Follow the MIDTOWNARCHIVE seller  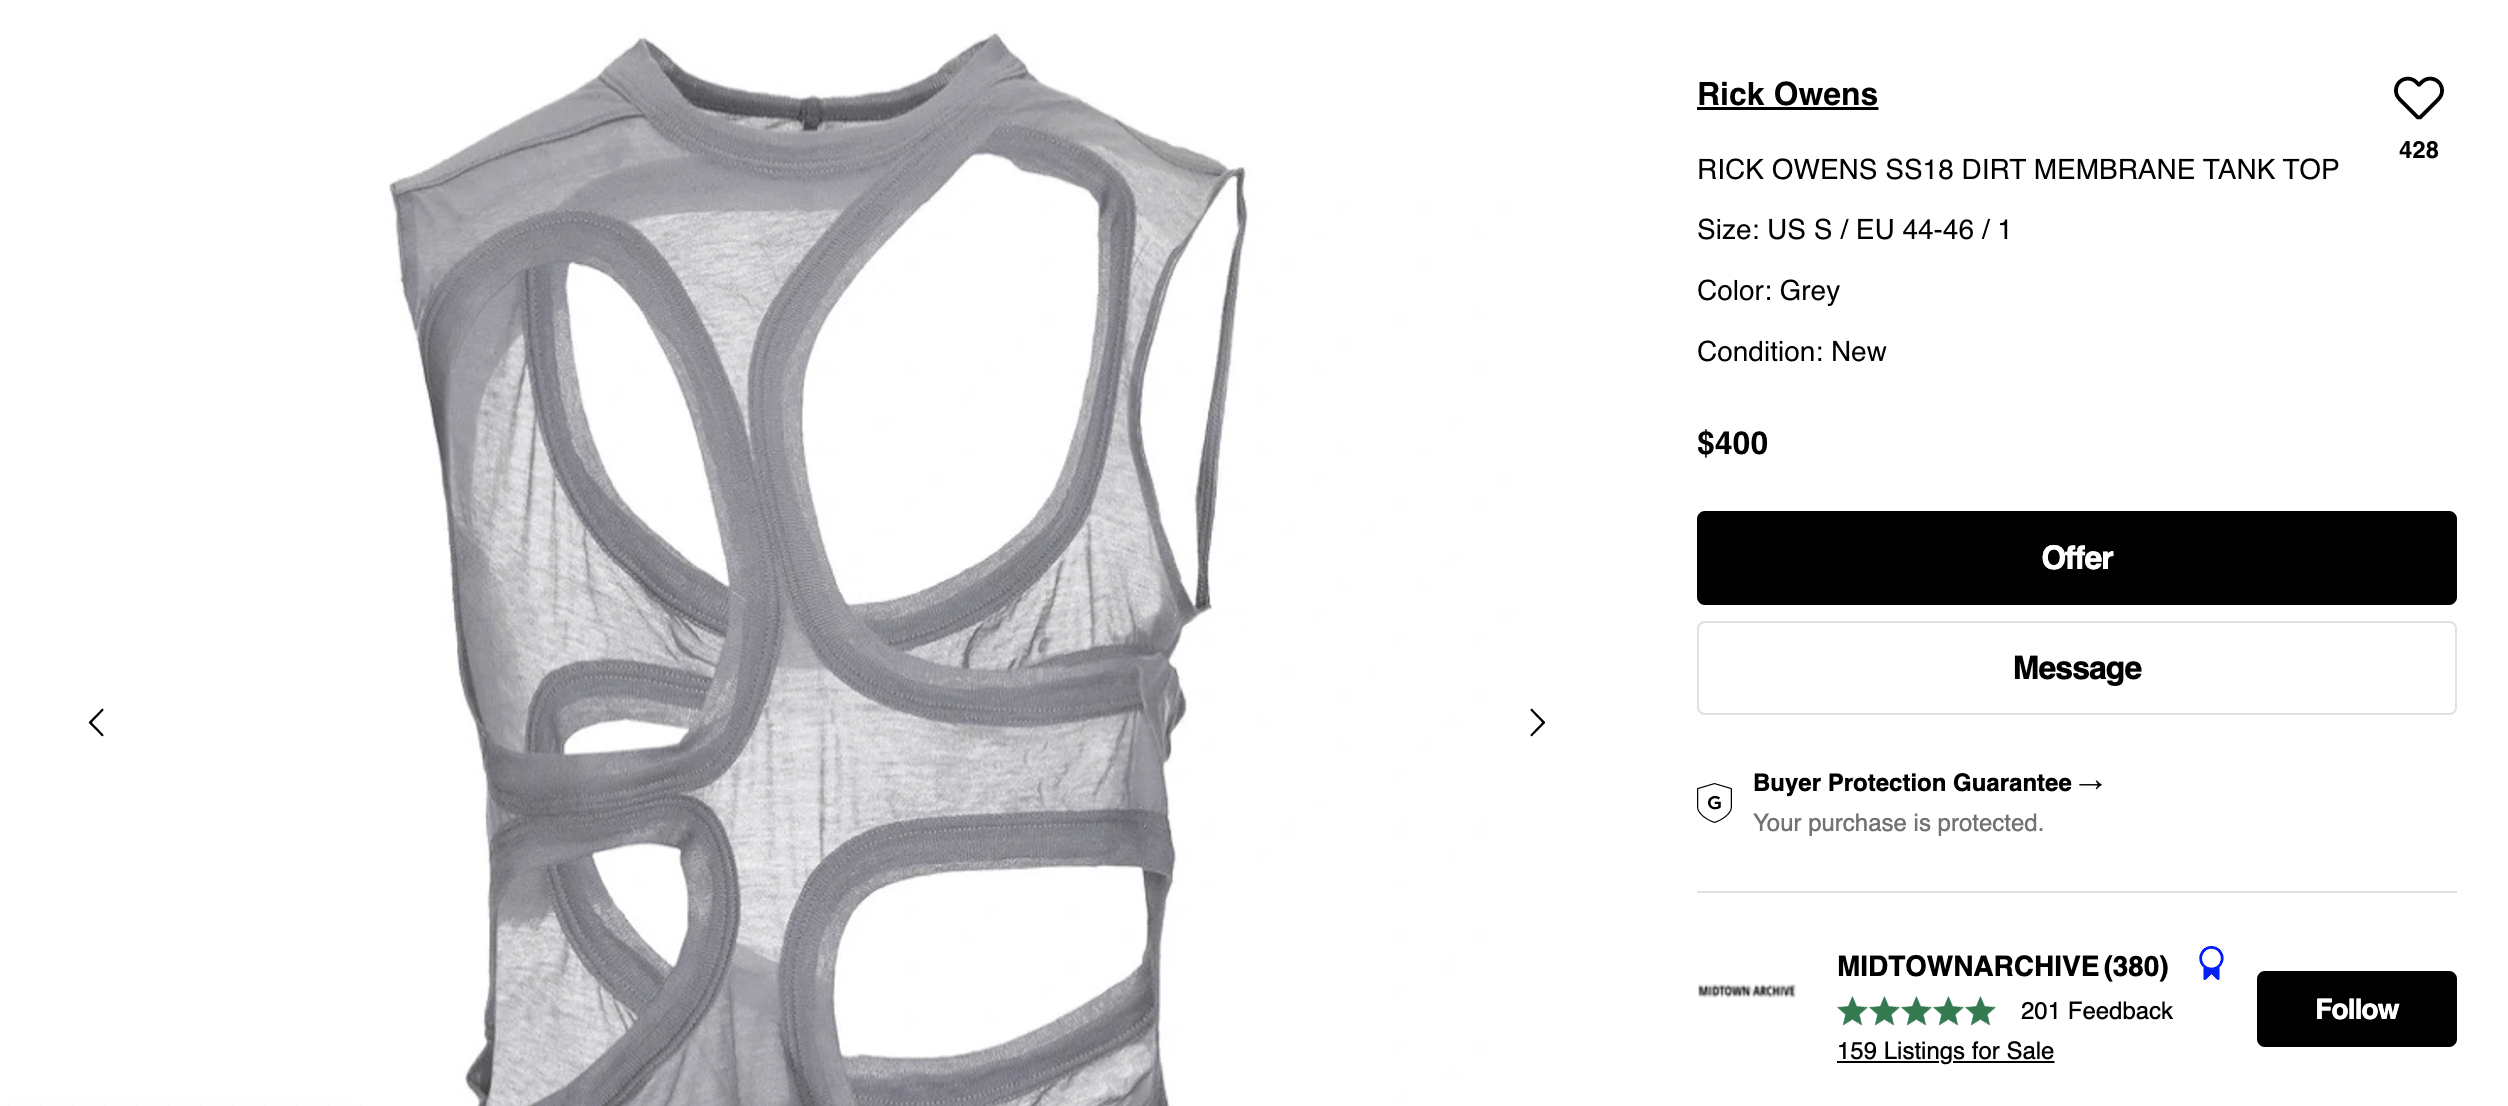pyautogui.click(x=2356, y=1009)
